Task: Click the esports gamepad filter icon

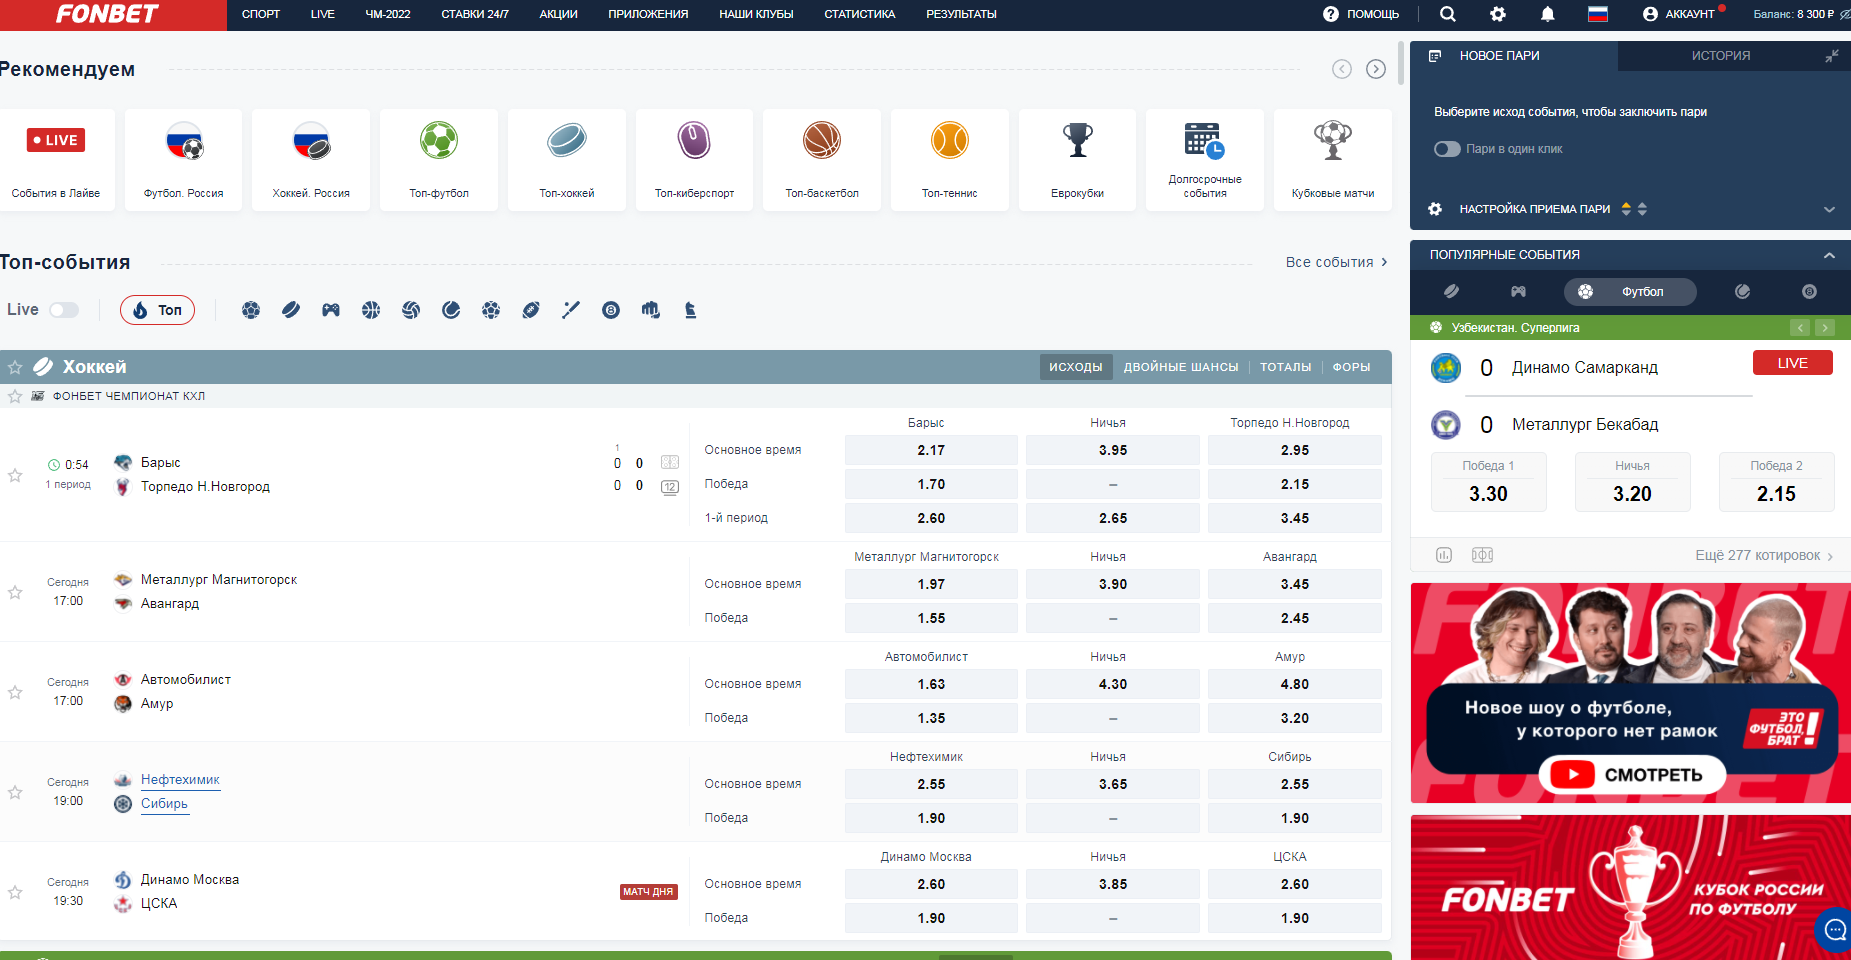Action: pyautogui.click(x=331, y=310)
